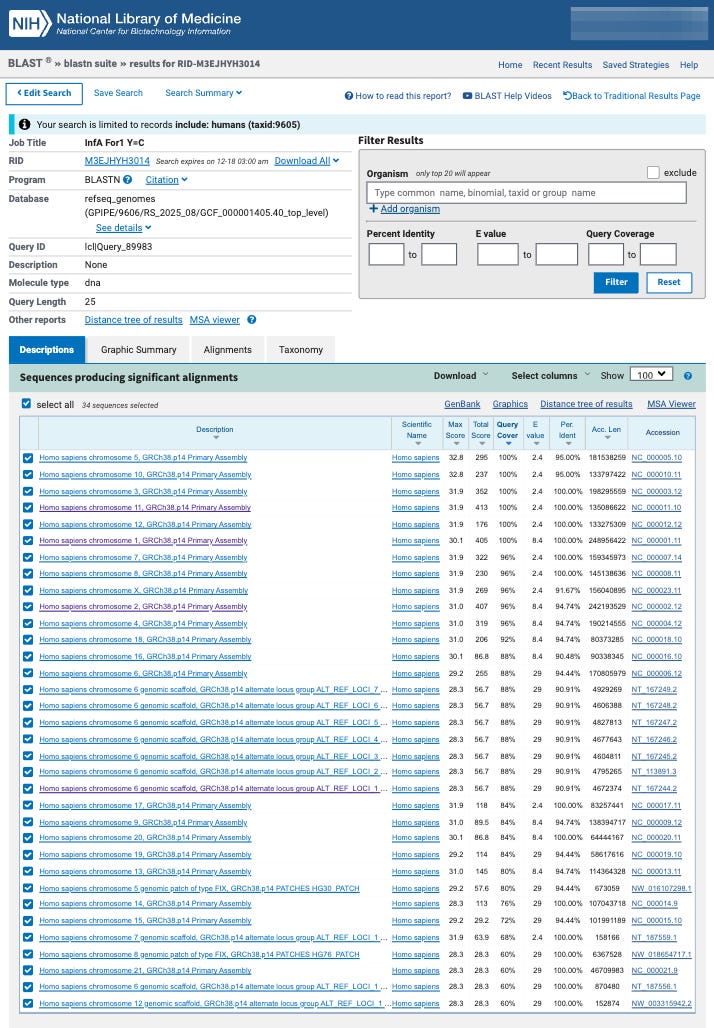Viewport: 714px width, 1028px height.
Task: Open the Download dropdown in results bar
Action: (x=461, y=376)
